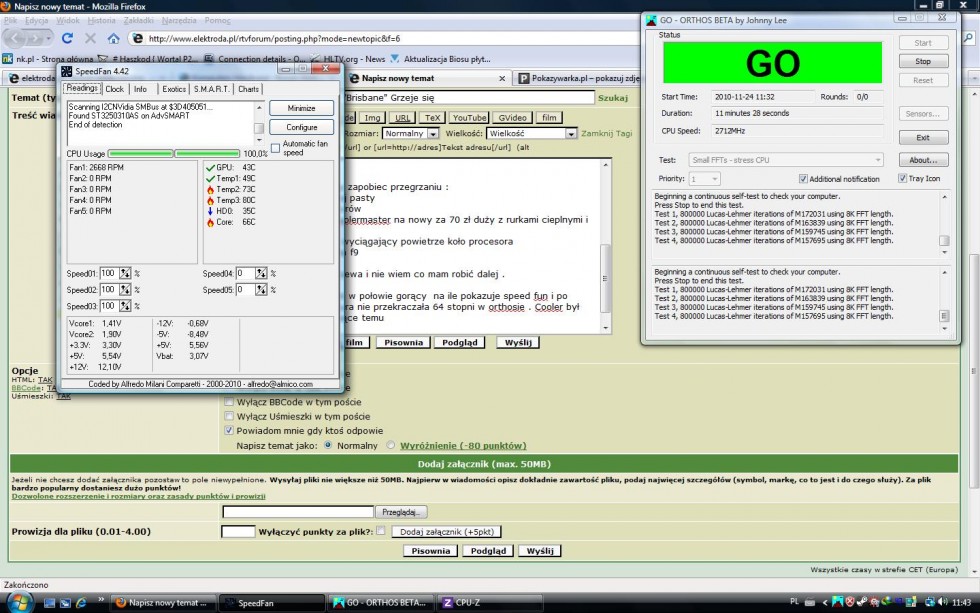Switch to SpeedFan taskbar button
The image size is (980, 613).
pos(272,602)
